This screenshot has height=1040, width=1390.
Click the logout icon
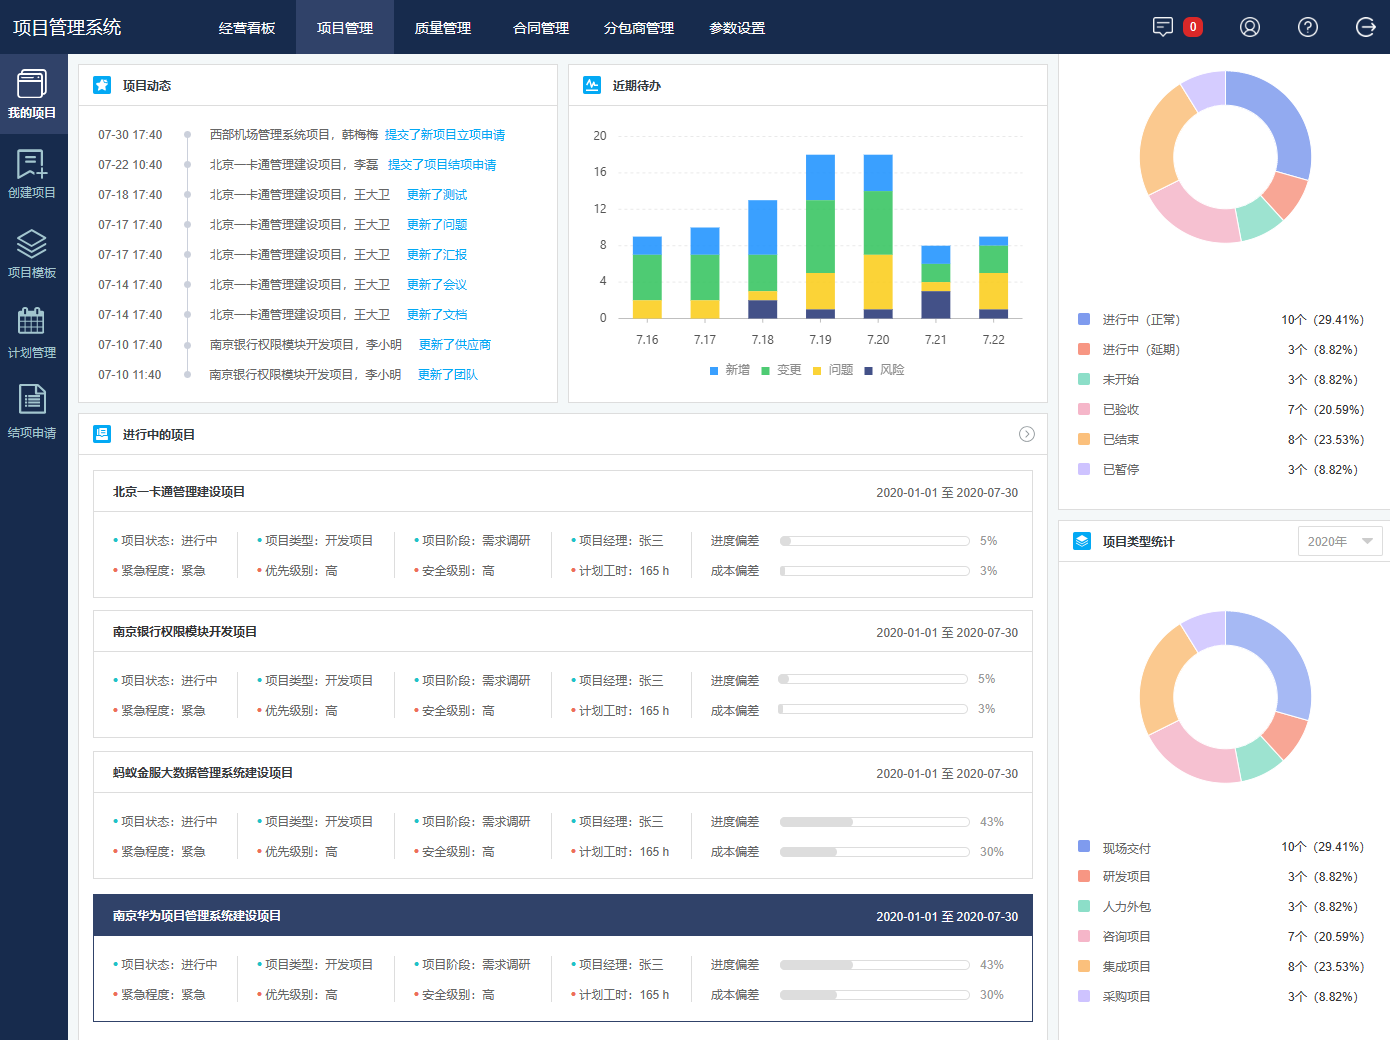coord(1365,27)
